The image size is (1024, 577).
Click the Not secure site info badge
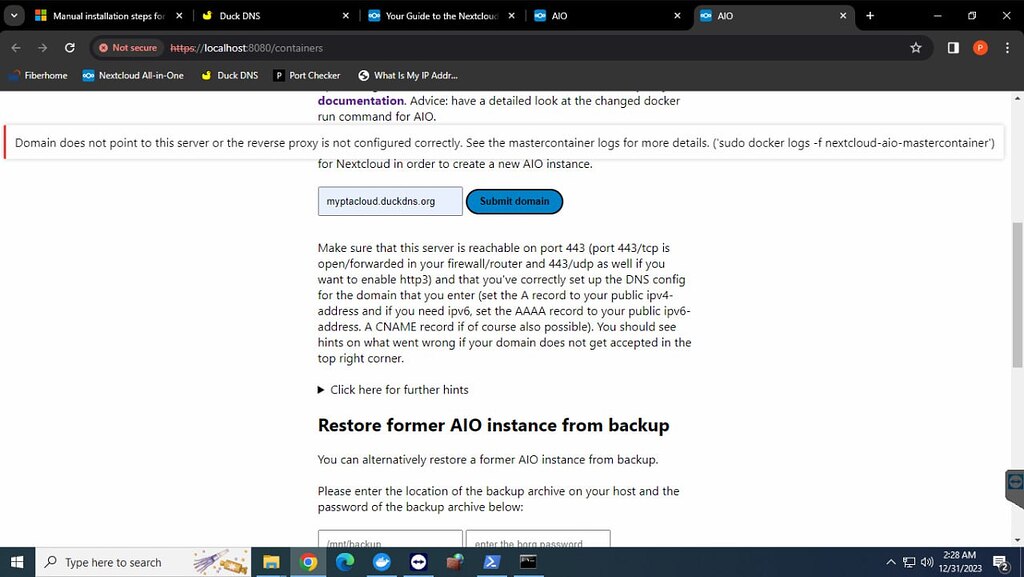(x=128, y=48)
